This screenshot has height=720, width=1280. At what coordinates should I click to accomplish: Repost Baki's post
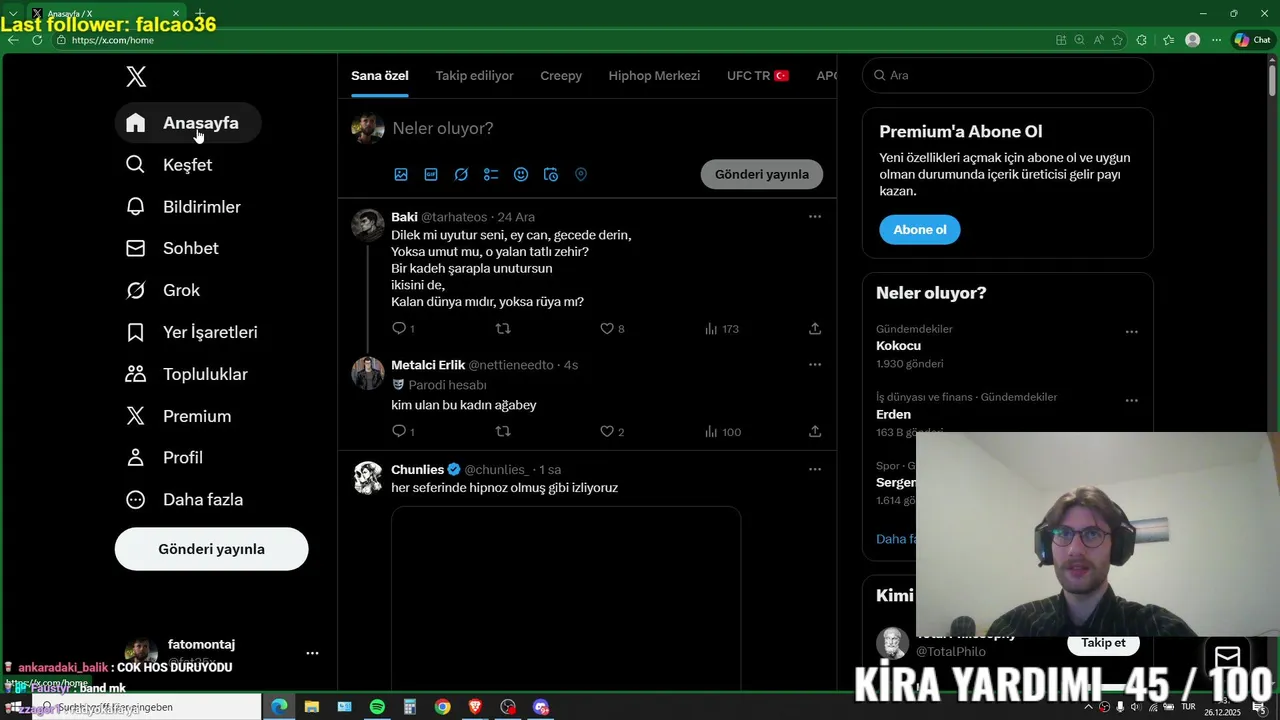tap(503, 328)
